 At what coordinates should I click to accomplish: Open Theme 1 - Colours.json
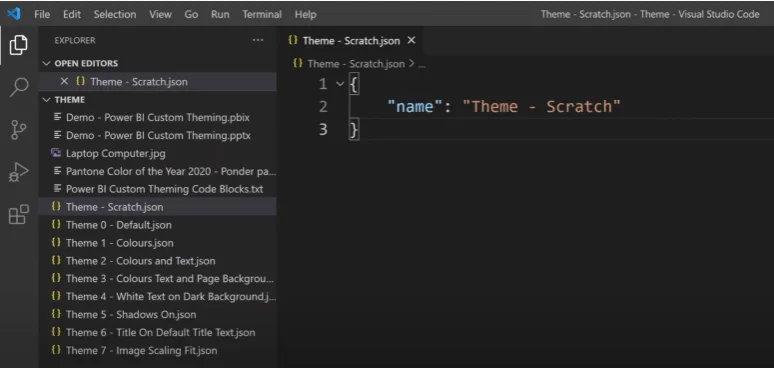click(x=157, y=243)
